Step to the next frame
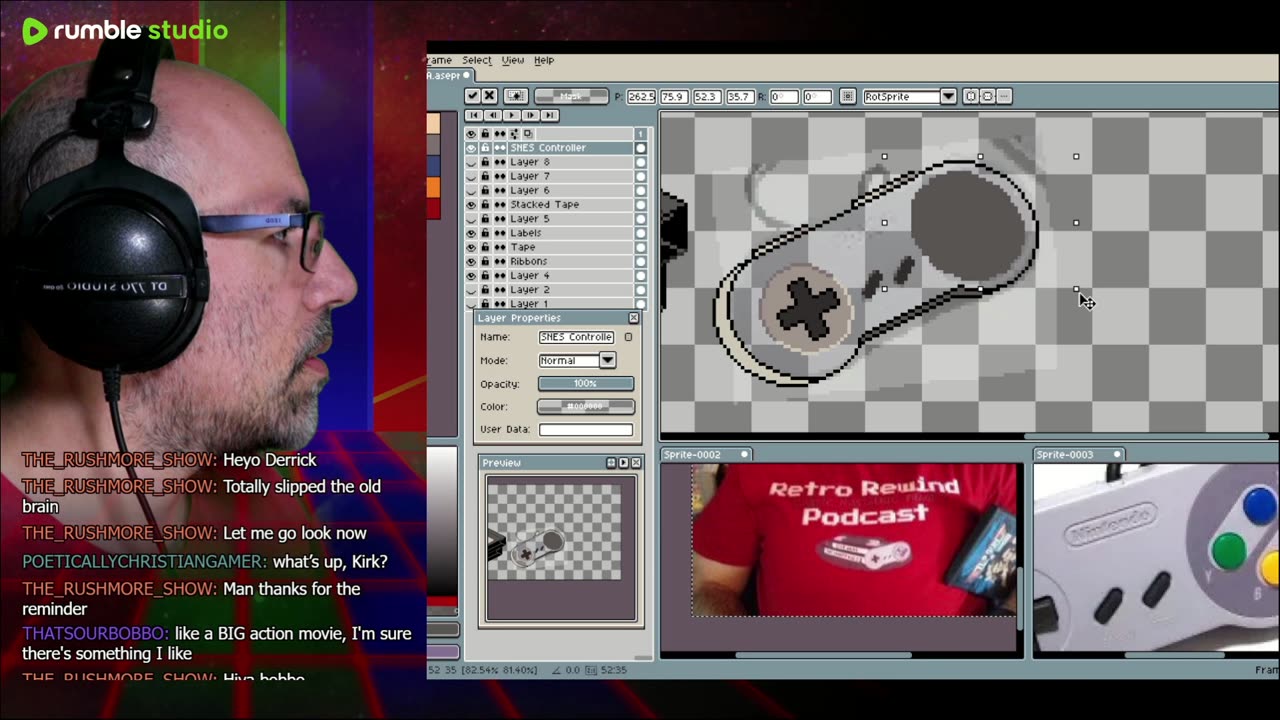The height and width of the screenshot is (720, 1280). click(531, 116)
